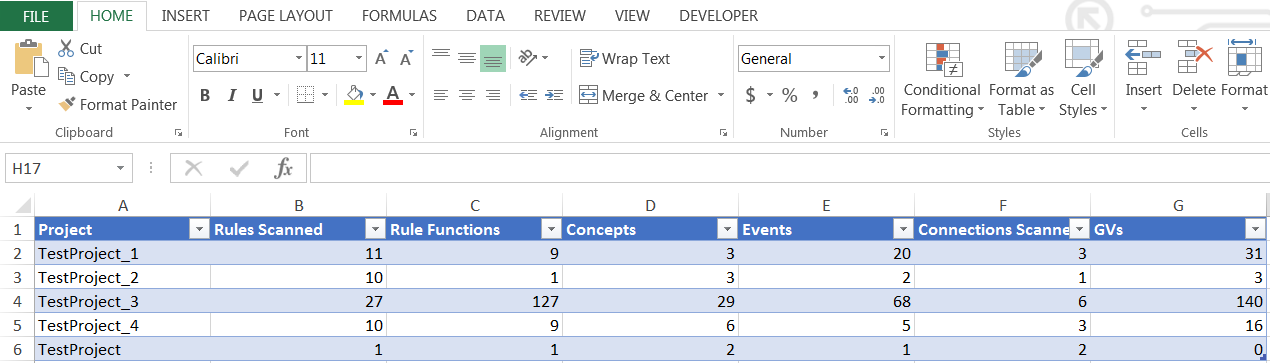Toggle Italic formatting
1270x363 pixels.
pos(231,96)
